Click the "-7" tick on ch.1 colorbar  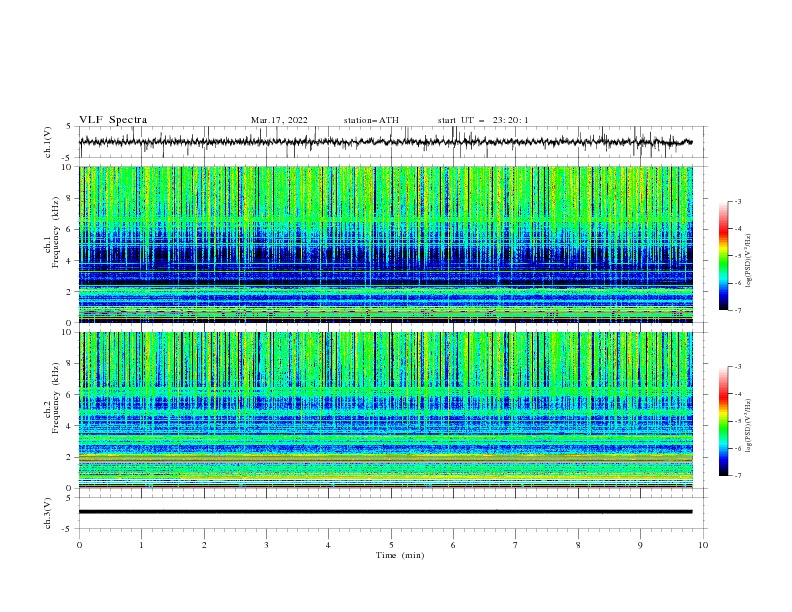737,310
